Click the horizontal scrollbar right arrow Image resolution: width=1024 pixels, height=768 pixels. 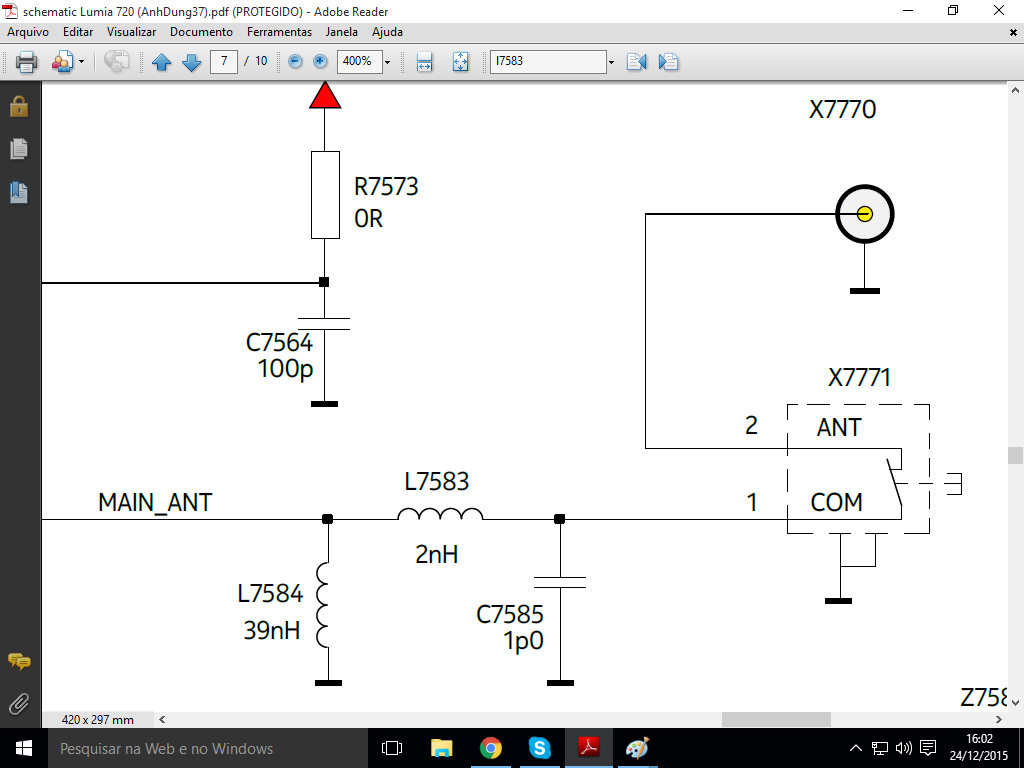click(x=999, y=720)
